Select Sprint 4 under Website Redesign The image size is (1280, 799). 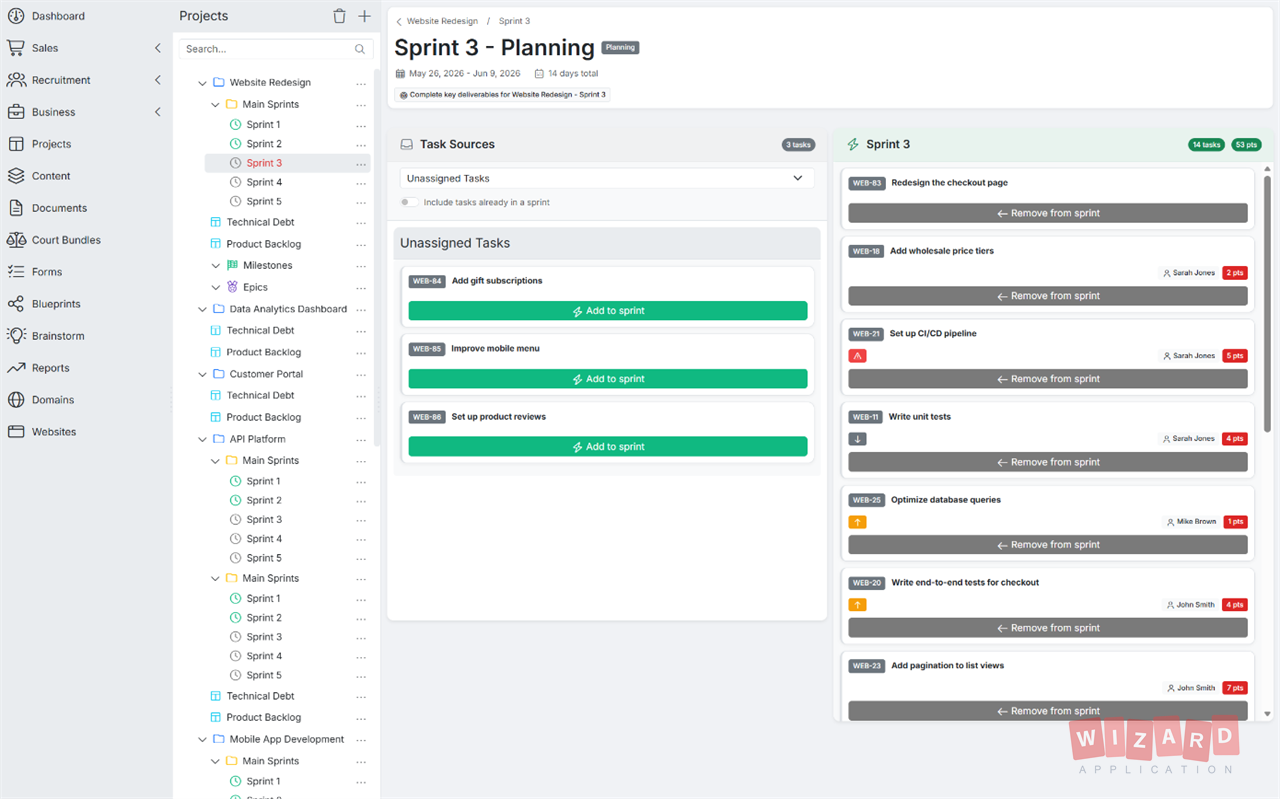tap(264, 182)
